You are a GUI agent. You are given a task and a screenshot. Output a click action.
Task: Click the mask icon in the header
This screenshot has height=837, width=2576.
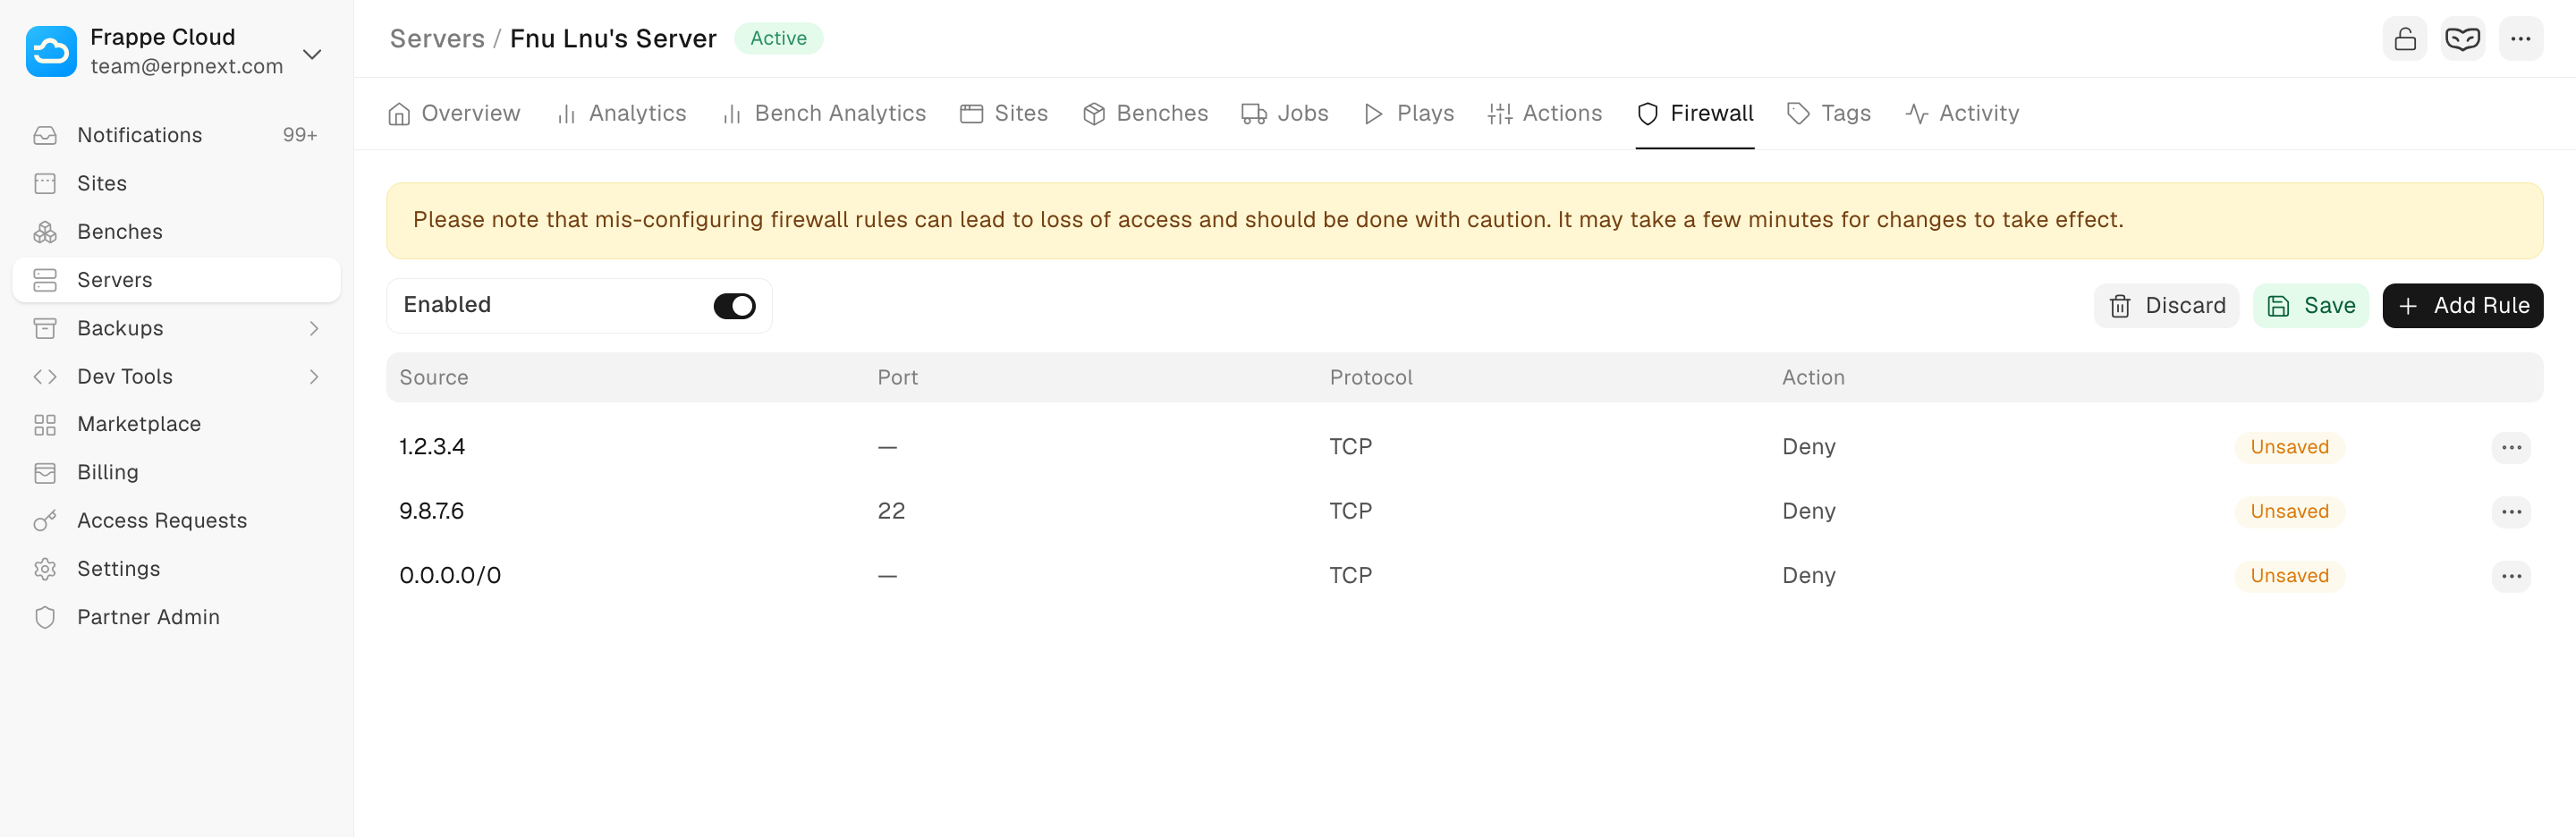[2461, 39]
